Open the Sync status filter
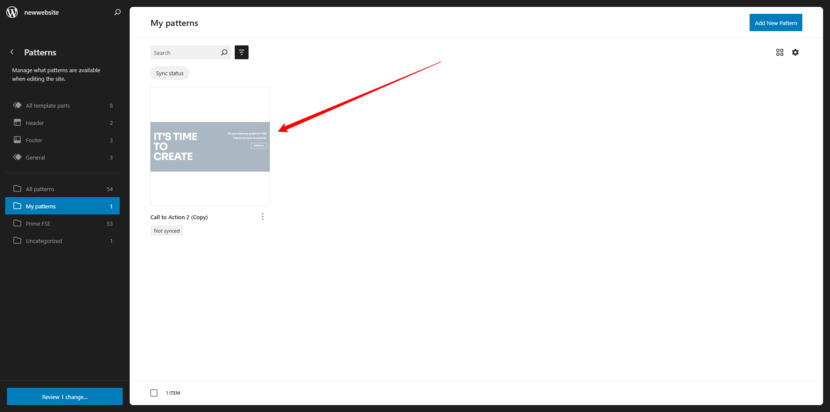 (169, 73)
